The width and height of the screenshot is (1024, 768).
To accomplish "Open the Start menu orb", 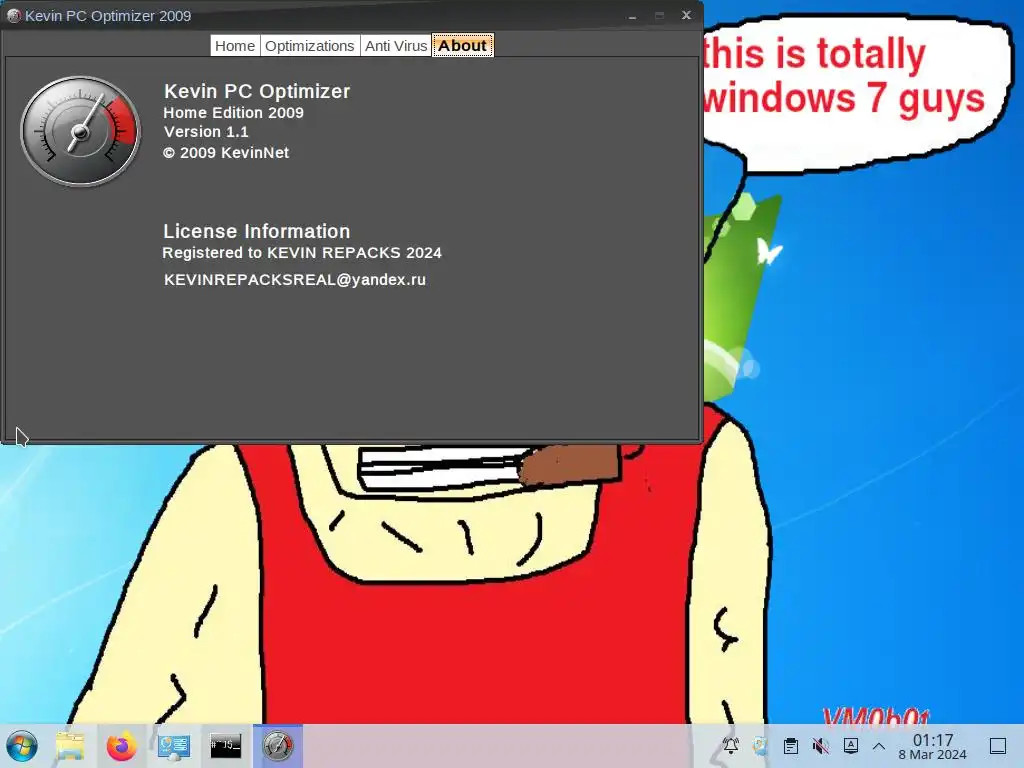I will (x=22, y=746).
